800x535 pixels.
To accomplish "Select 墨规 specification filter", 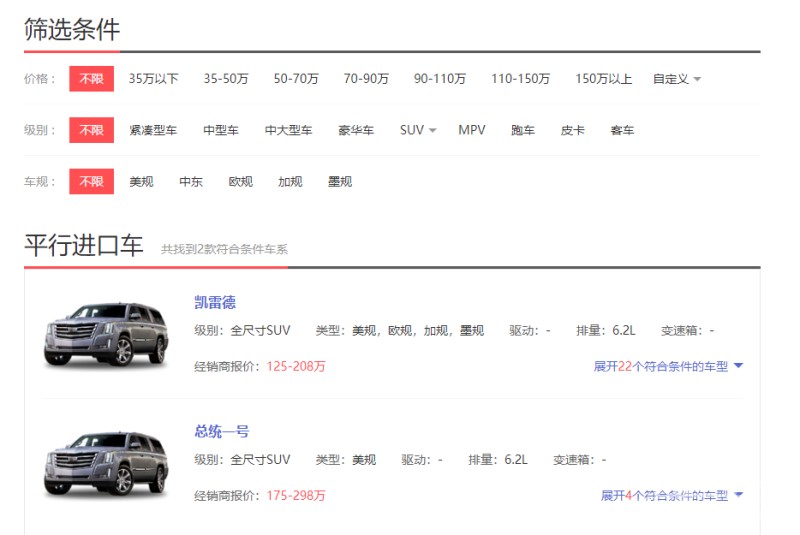I will 340,181.
